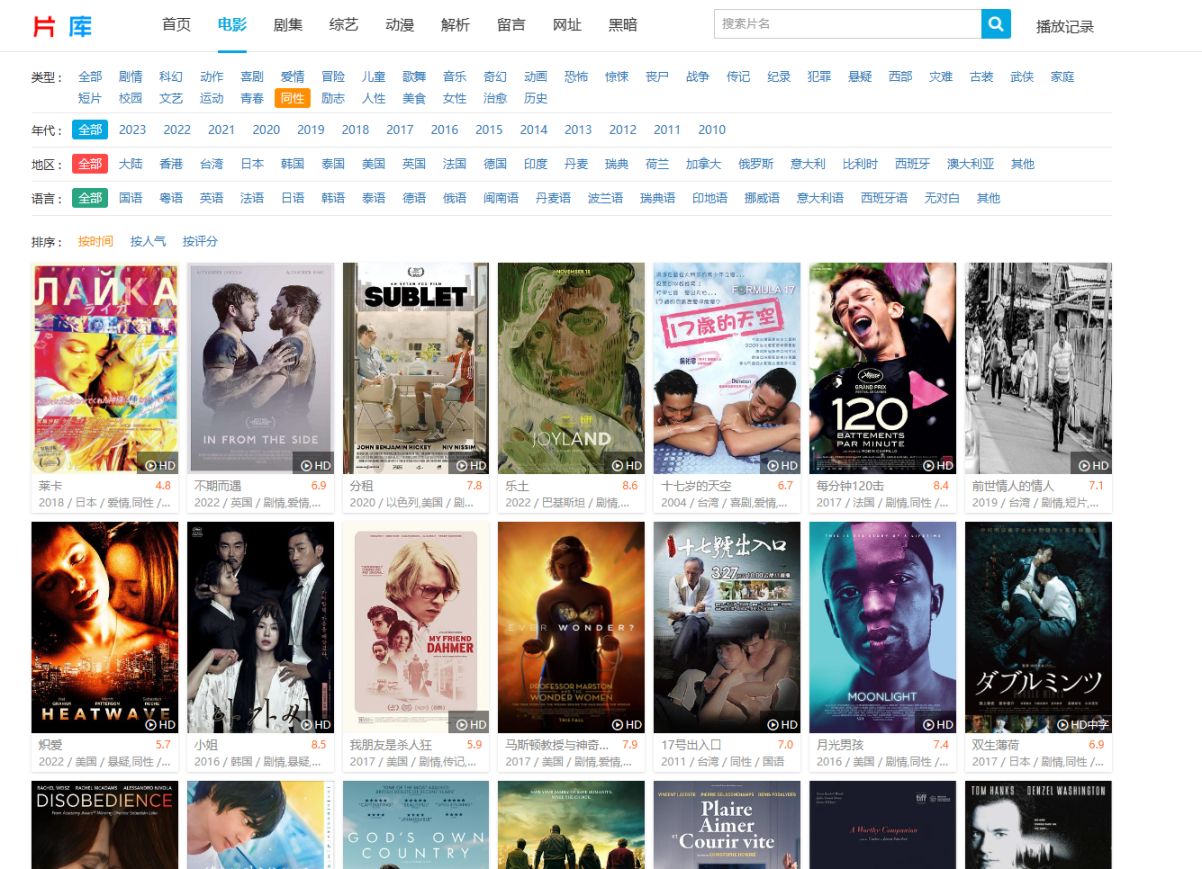Filter by region 韩国
1202x869 pixels.
tap(292, 164)
